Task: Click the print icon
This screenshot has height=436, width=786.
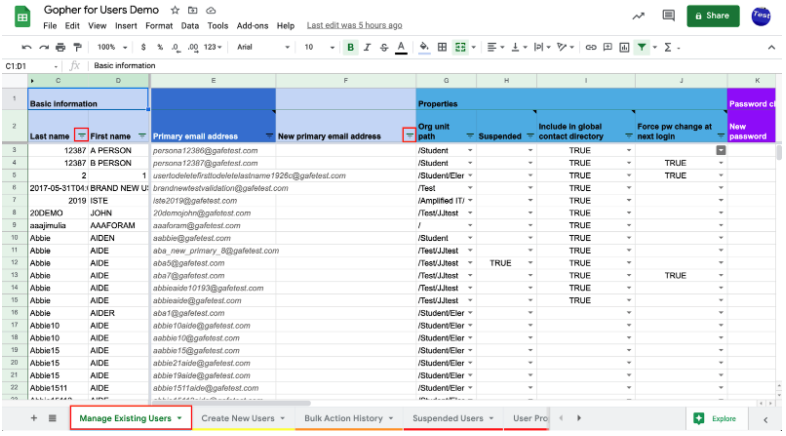Action: pyautogui.click(x=61, y=47)
